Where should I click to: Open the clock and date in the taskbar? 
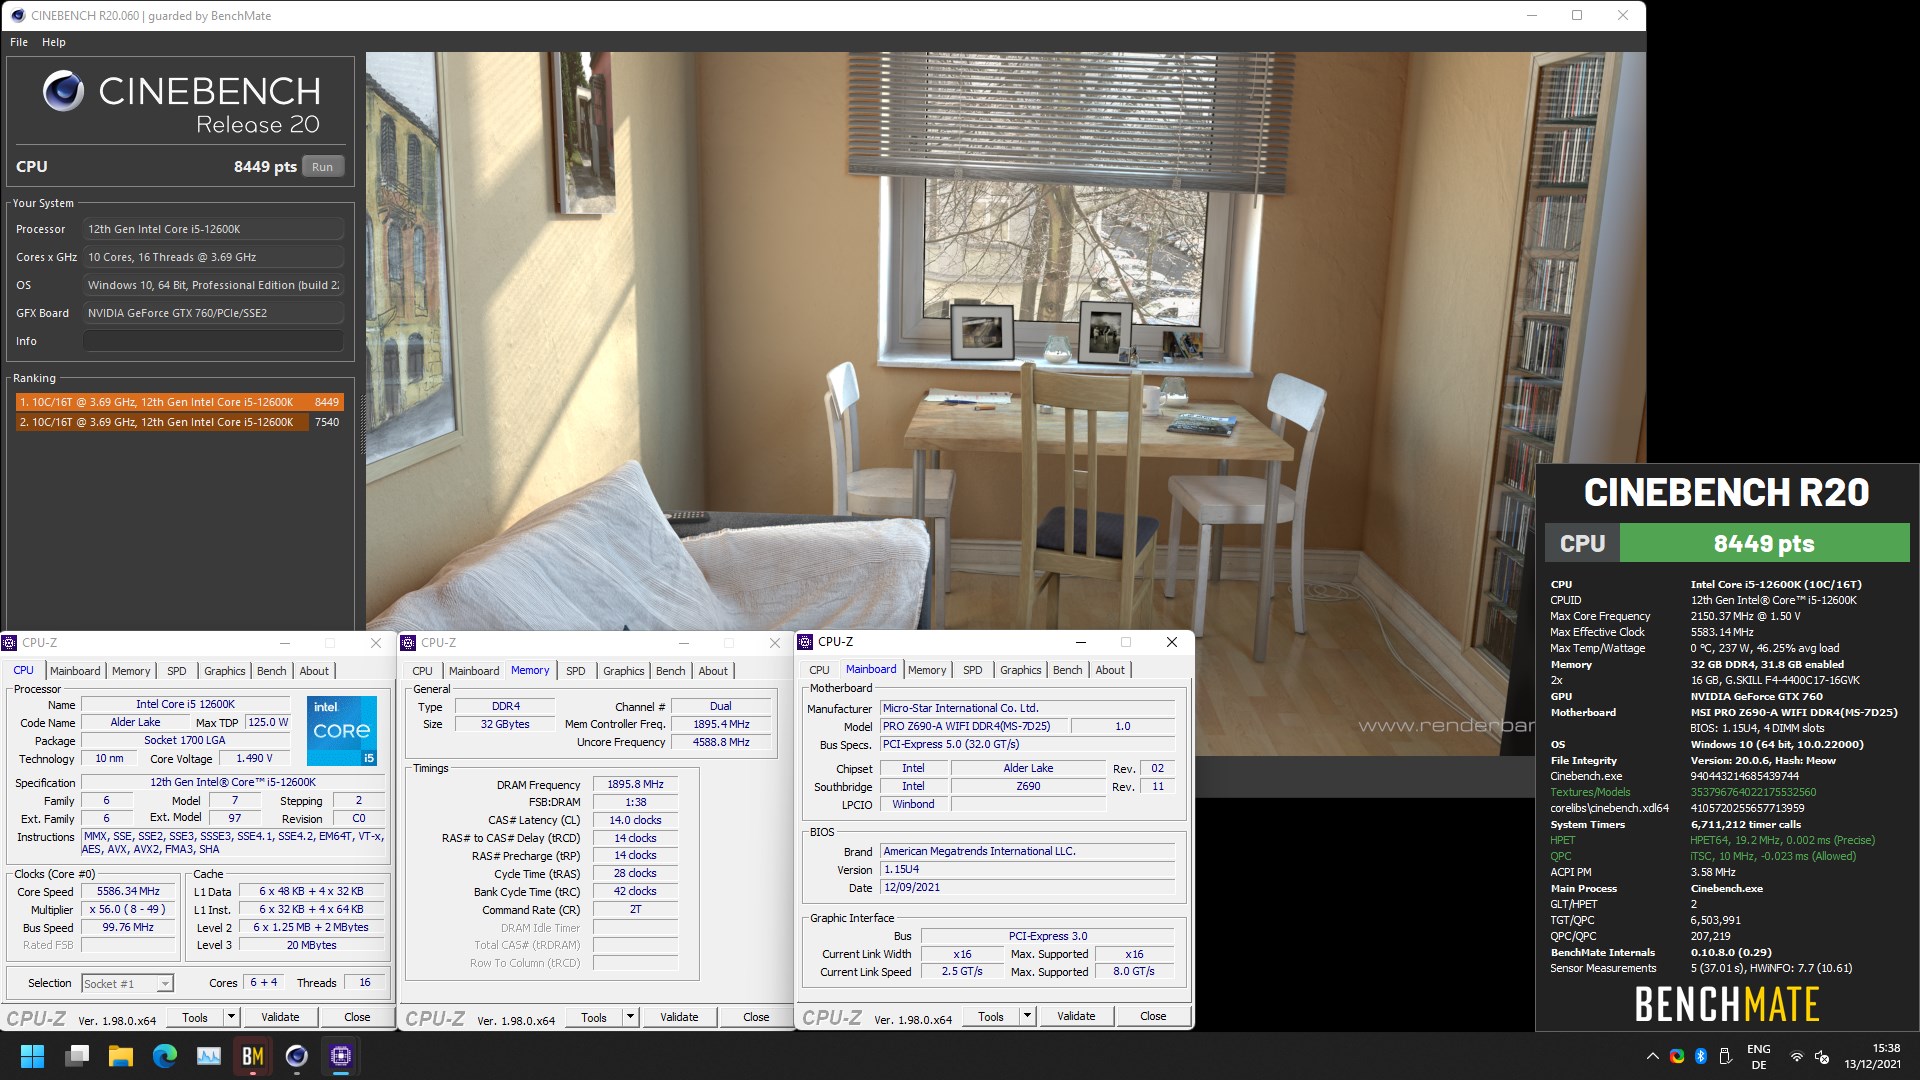point(1872,1056)
